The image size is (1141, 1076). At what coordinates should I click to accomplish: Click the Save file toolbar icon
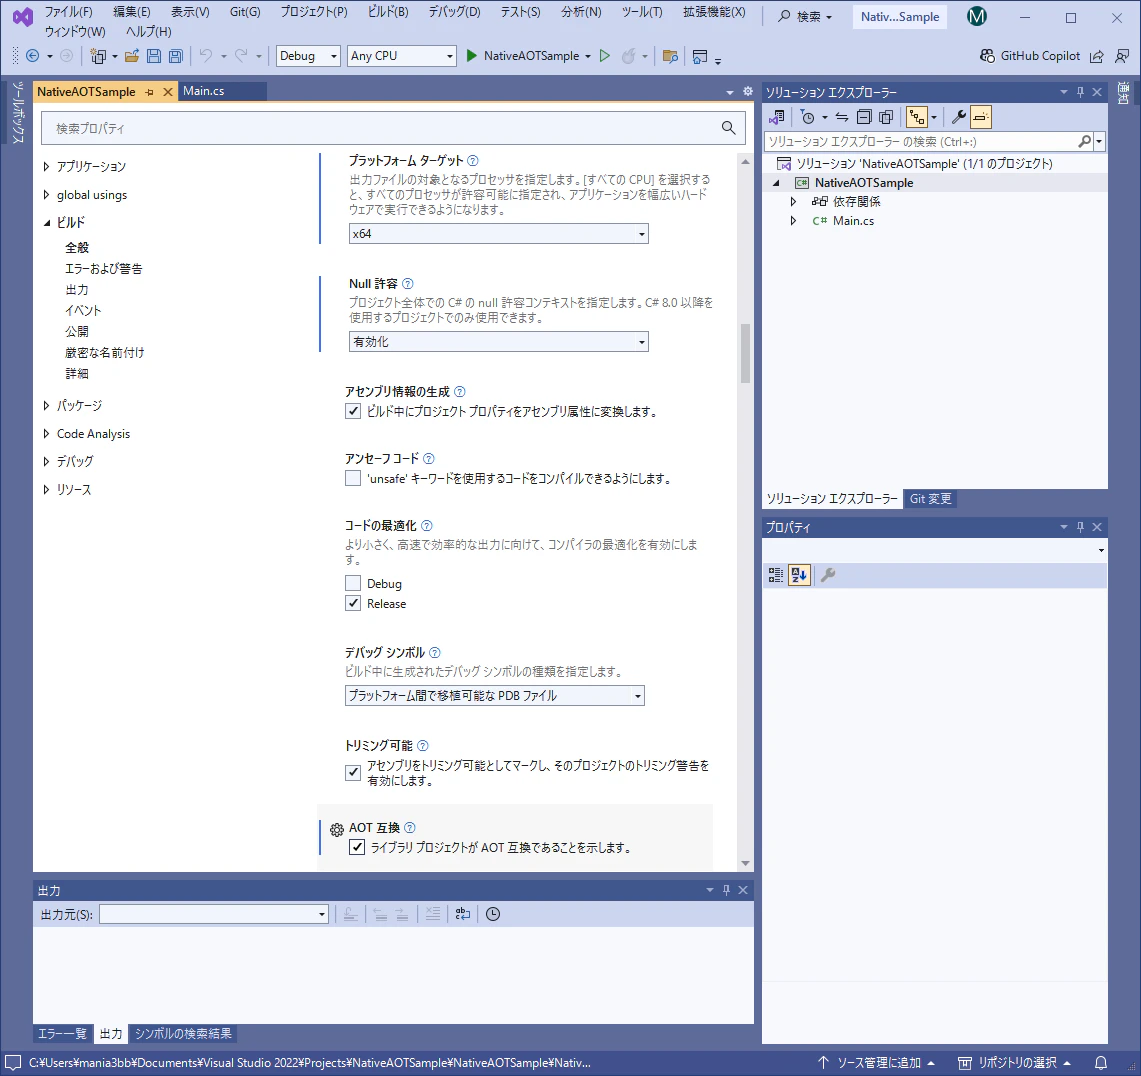click(154, 56)
